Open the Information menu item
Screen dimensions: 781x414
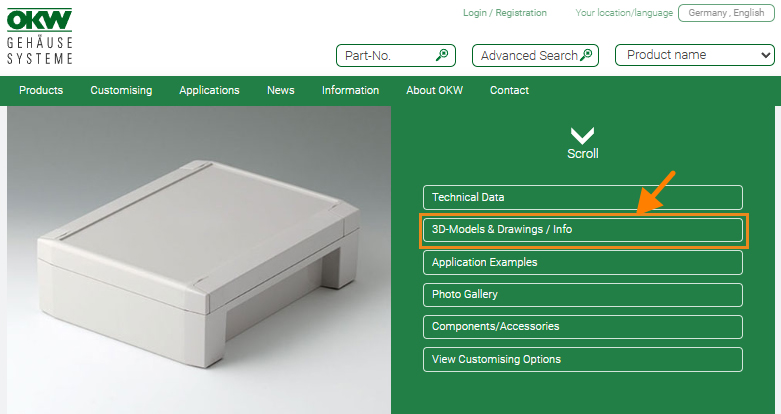click(x=350, y=90)
